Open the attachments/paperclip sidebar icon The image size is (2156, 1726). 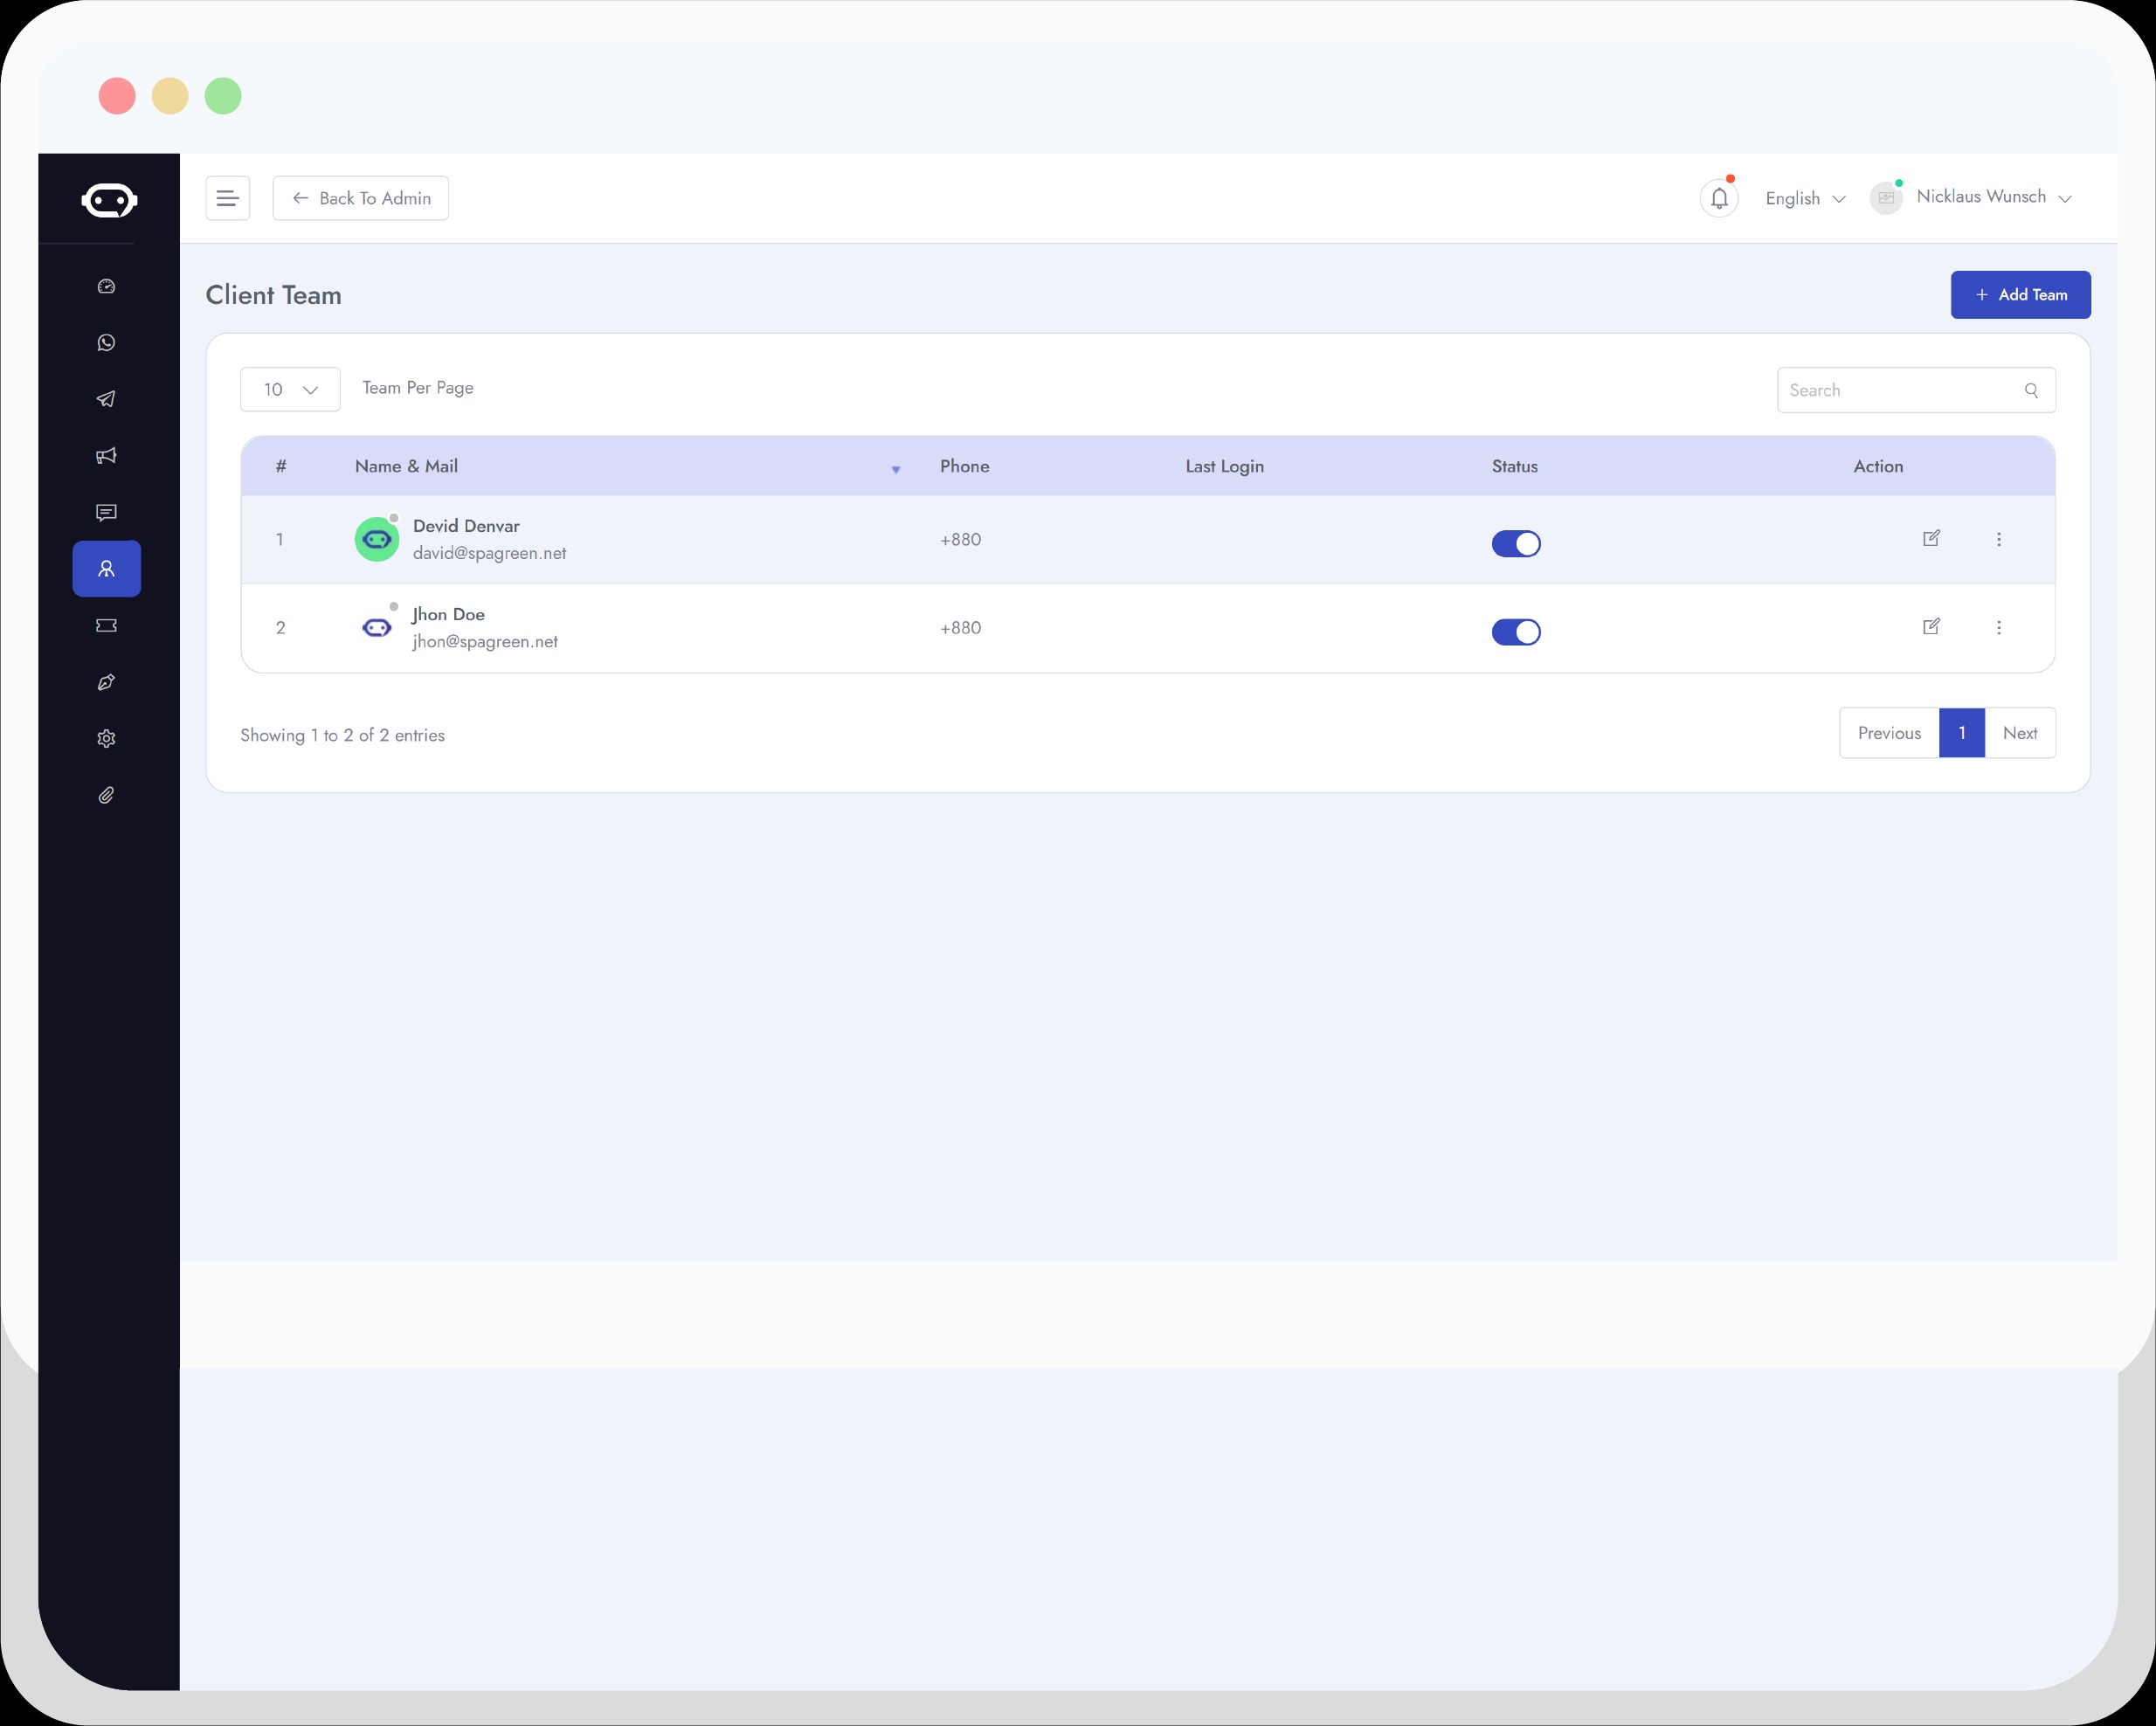(x=106, y=794)
